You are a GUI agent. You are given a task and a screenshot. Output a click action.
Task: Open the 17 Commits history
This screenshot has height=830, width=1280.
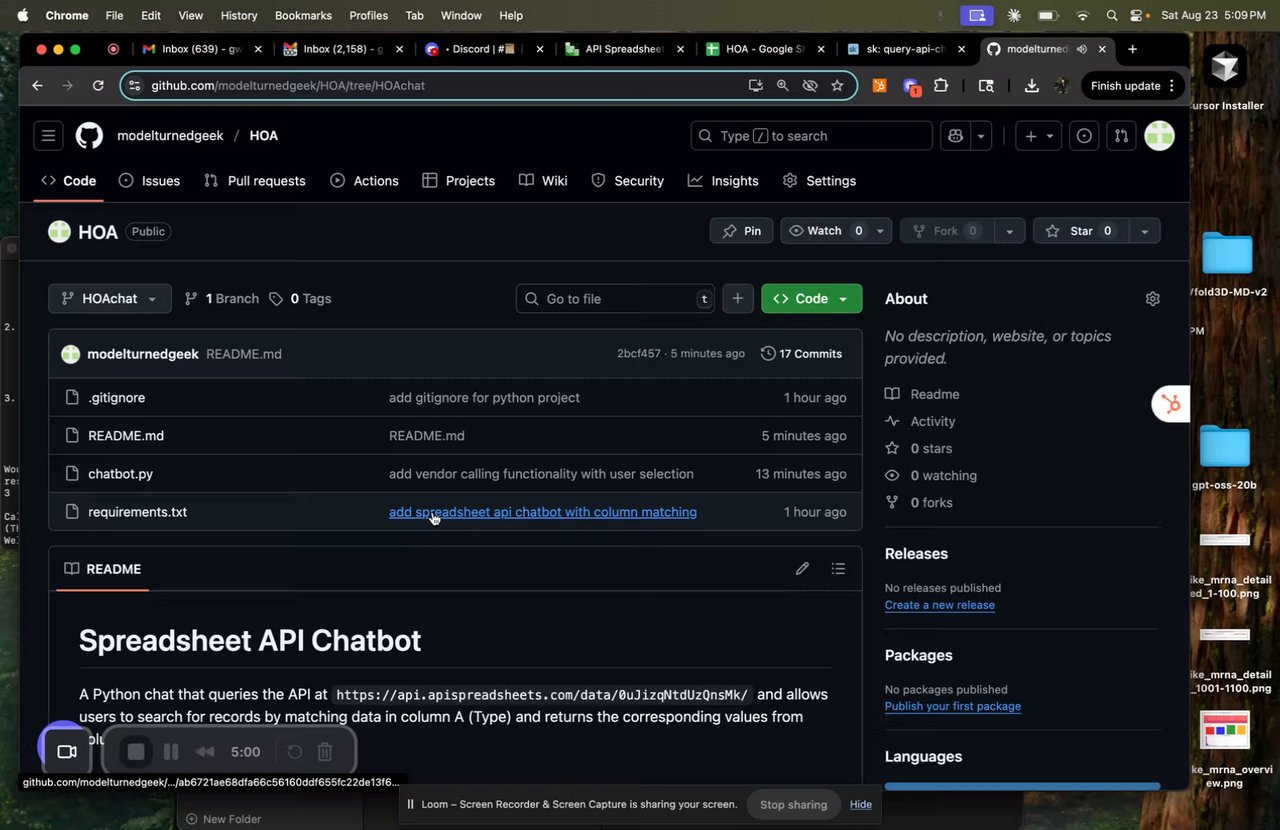pos(802,354)
